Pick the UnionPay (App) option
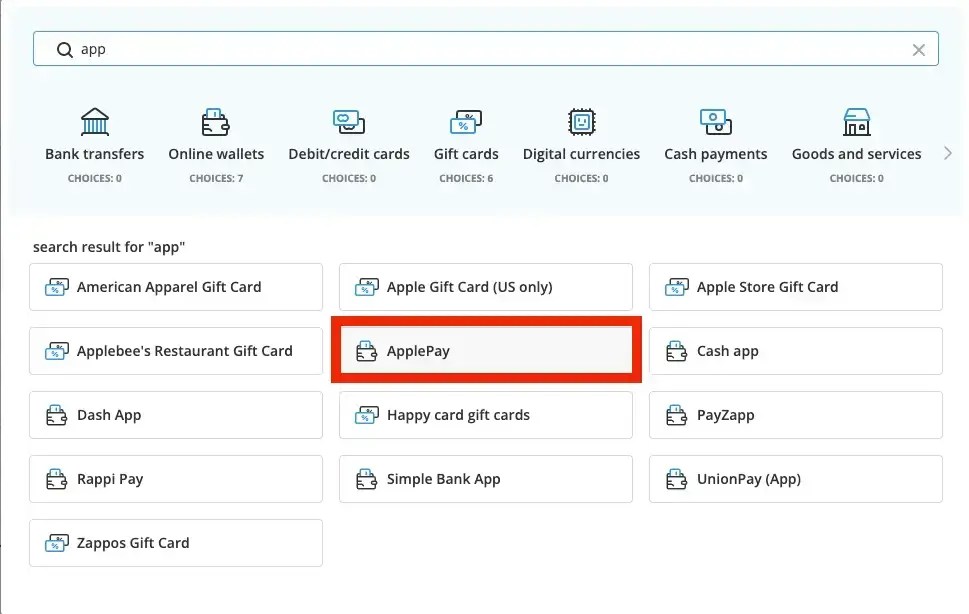Screen dimensions: 969x614 point(795,479)
